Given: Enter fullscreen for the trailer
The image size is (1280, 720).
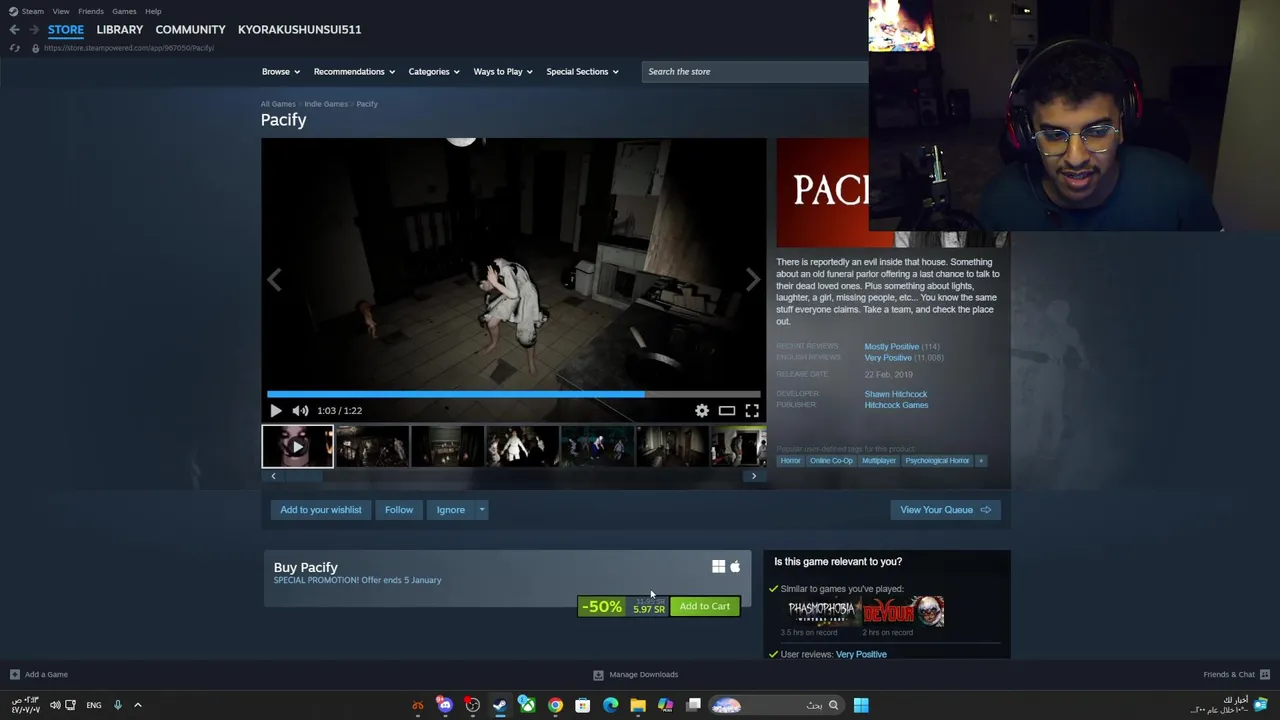Looking at the screenshot, I should pyautogui.click(x=752, y=410).
